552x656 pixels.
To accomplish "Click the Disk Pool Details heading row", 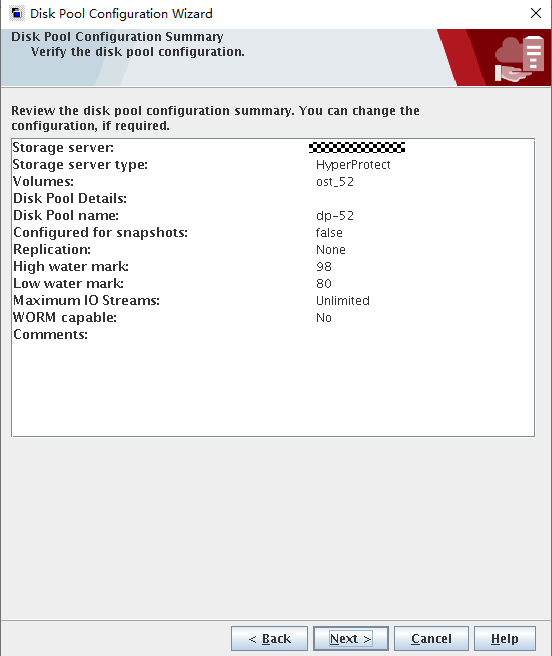I will click(x=273, y=198).
